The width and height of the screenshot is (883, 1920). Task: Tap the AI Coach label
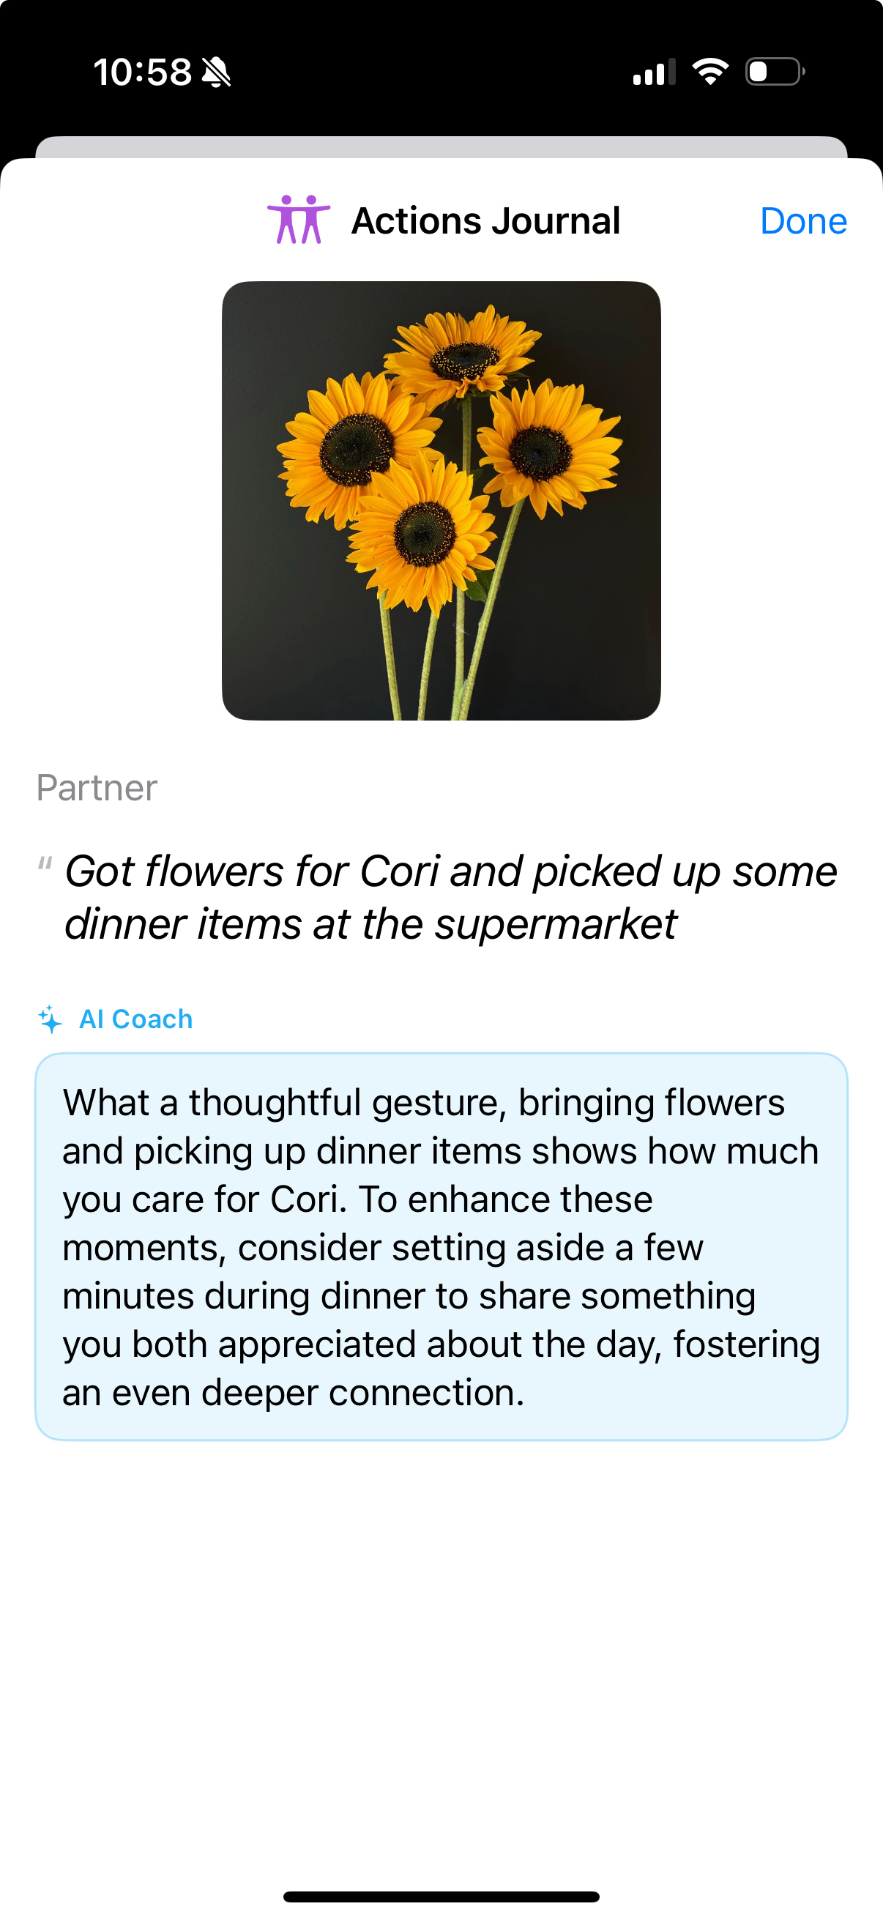coord(136,1019)
